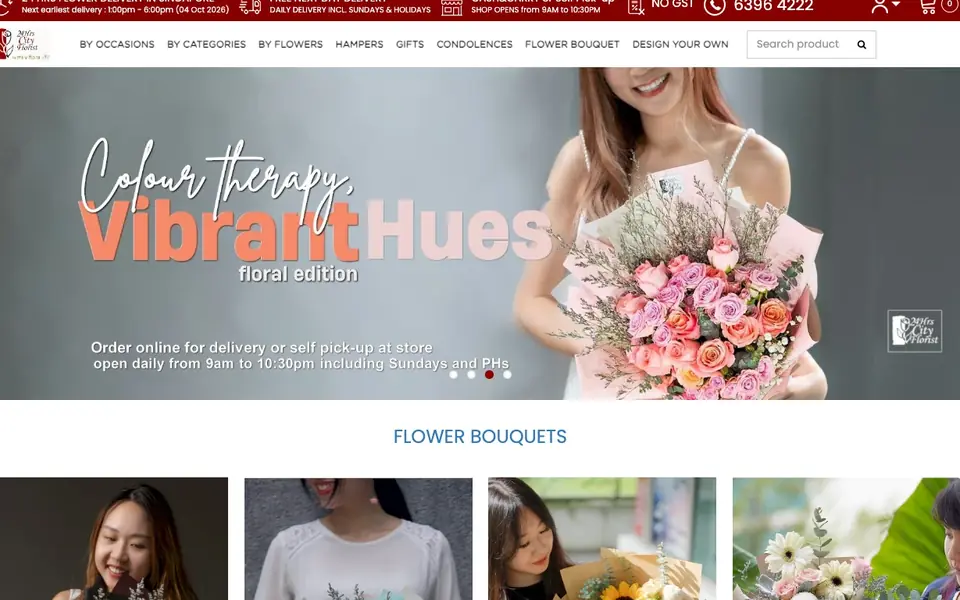Expand the account dropdown arrow

coord(896,4)
